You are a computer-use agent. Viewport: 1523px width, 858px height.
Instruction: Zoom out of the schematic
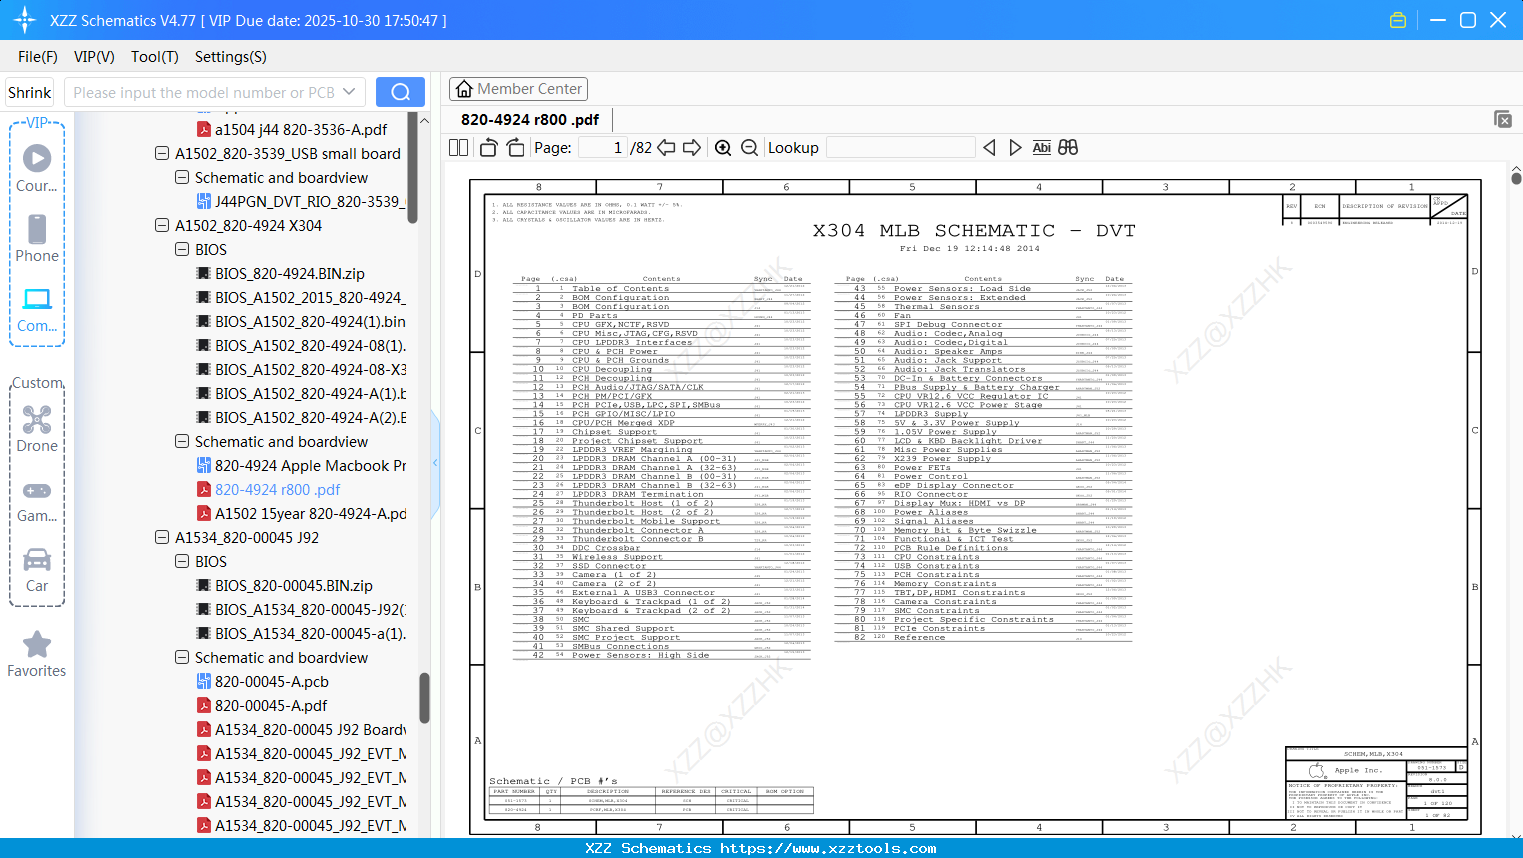pyautogui.click(x=749, y=148)
